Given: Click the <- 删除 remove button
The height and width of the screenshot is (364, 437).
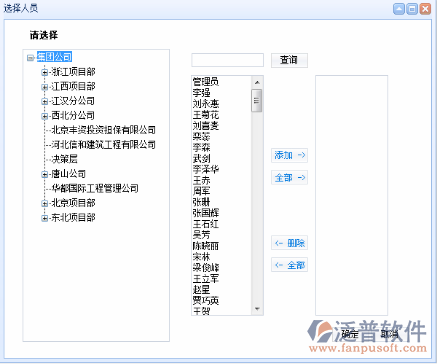Looking at the screenshot, I should (x=289, y=243).
